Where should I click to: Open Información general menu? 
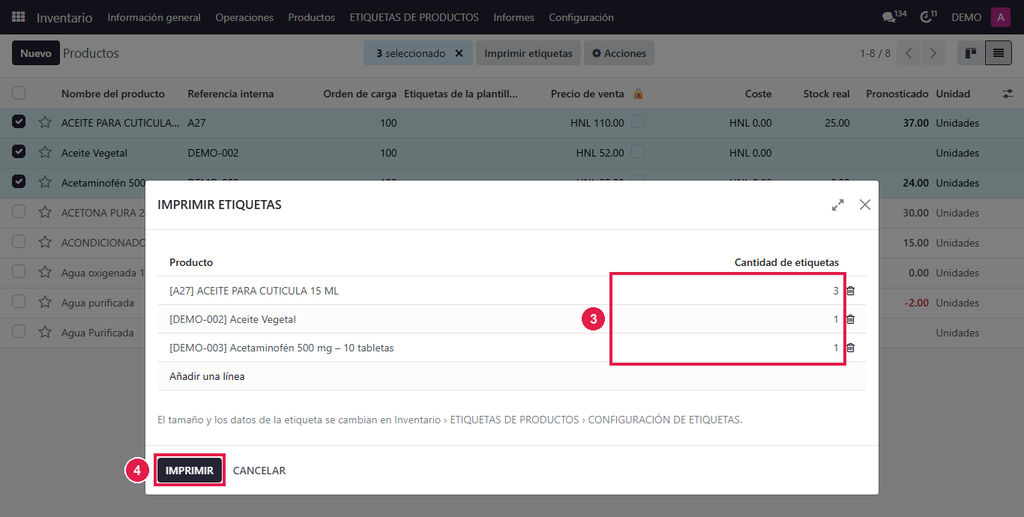[x=154, y=18]
